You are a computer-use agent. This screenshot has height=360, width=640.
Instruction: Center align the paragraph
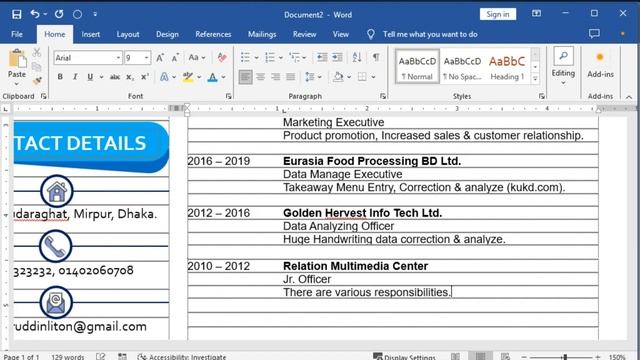click(x=260, y=77)
